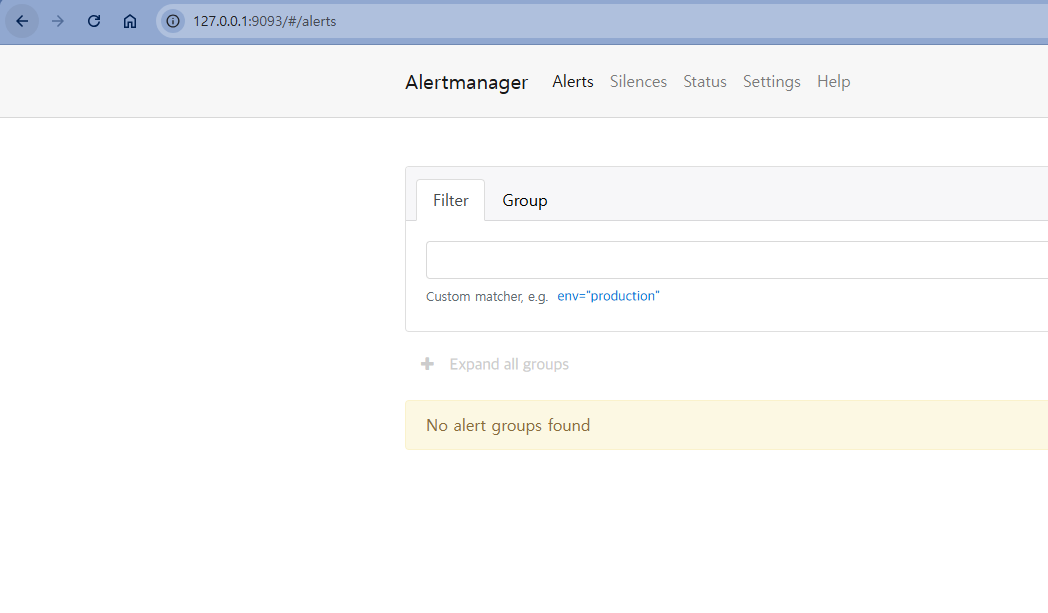Open the Help link in navbar
The height and width of the screenshot is (613, 1048).
[833, 82]
